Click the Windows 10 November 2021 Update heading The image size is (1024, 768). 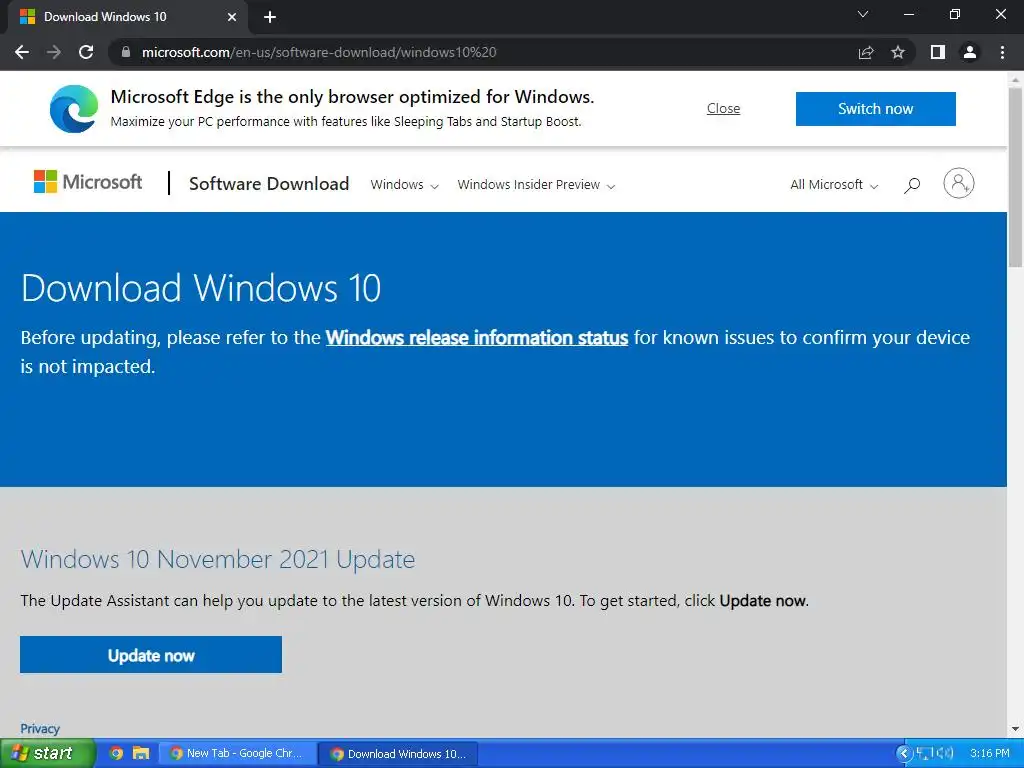[x=217, y=559]
